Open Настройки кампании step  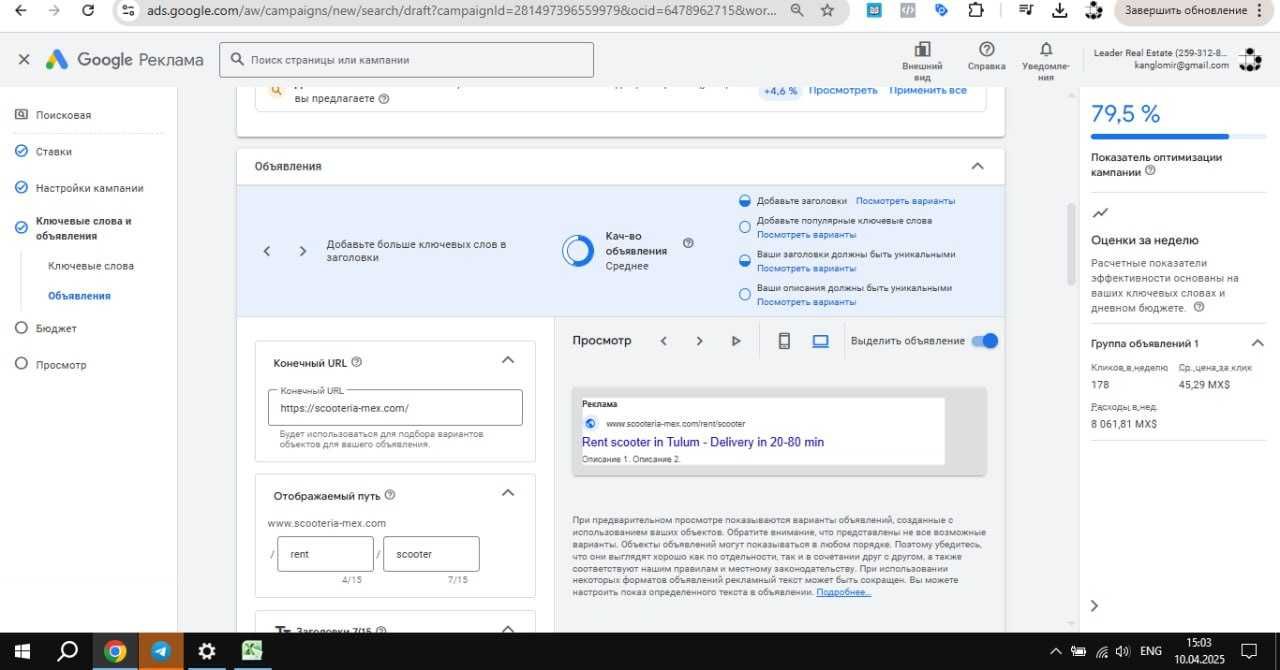tap(89, 188)
